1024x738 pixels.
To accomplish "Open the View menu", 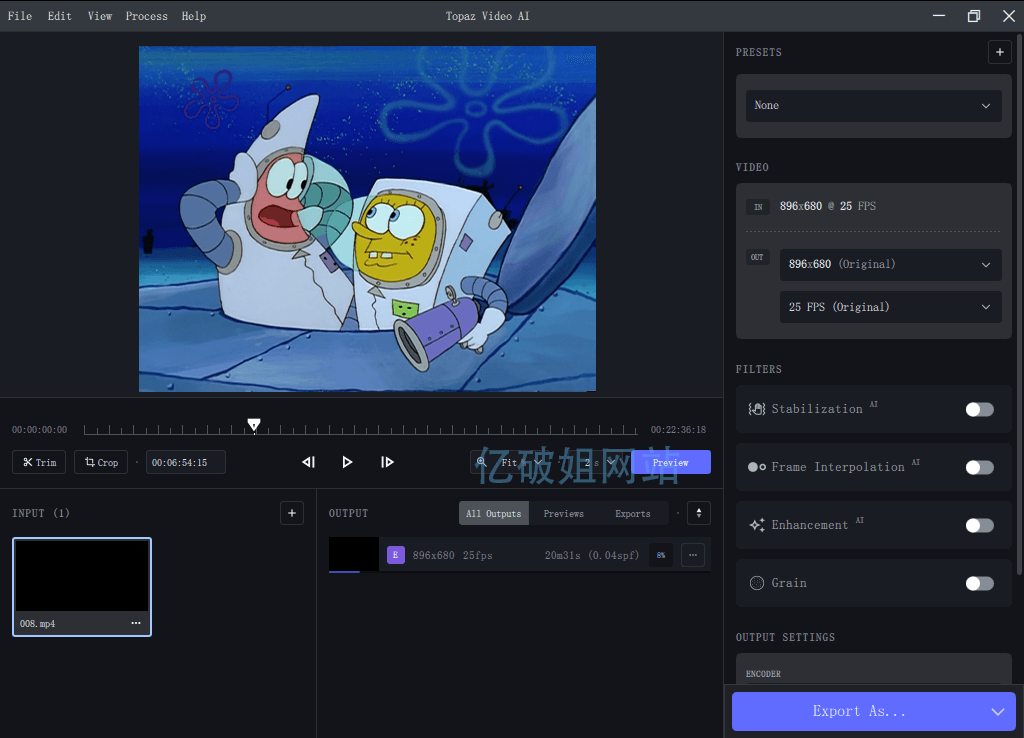I will pos(100,16).
